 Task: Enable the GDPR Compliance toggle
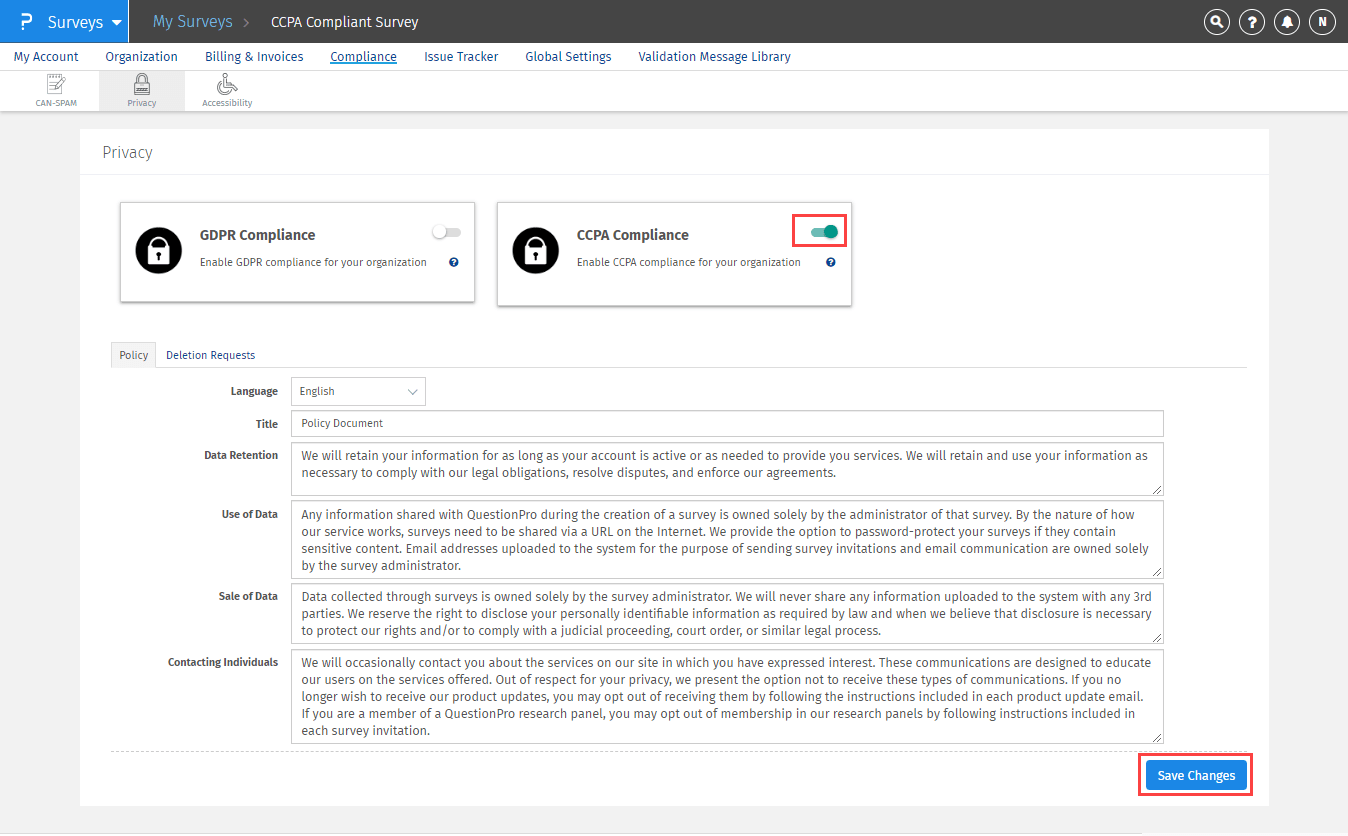(x=446, y=232)
